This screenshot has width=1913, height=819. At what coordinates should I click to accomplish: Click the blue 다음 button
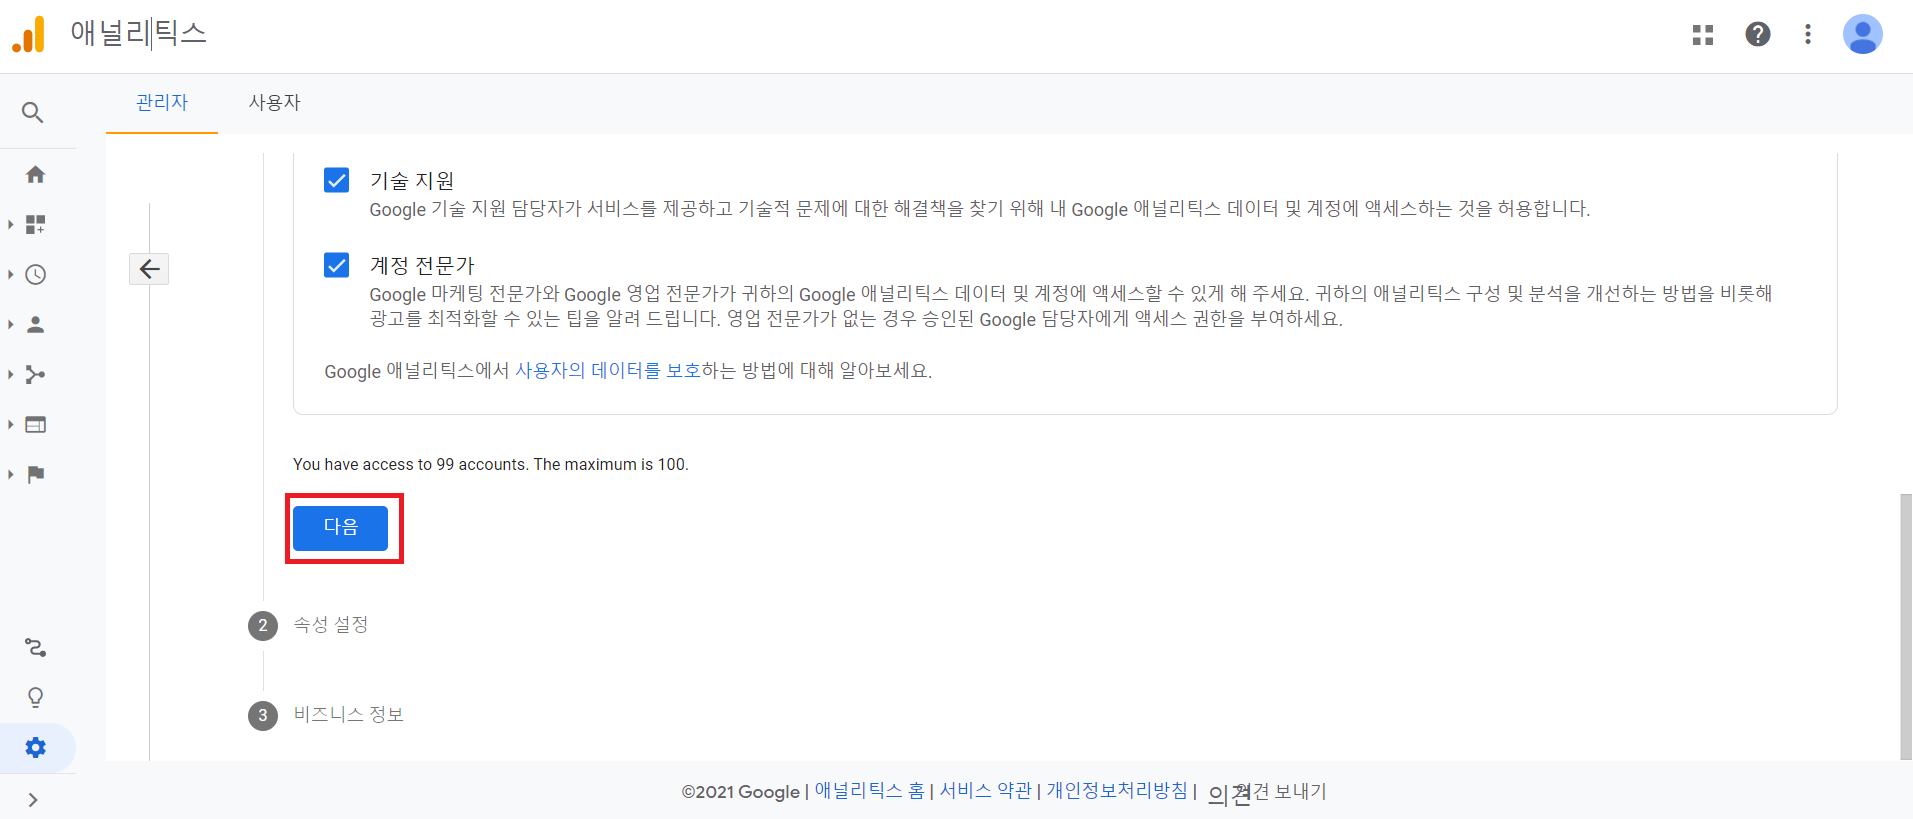[340, 527]
